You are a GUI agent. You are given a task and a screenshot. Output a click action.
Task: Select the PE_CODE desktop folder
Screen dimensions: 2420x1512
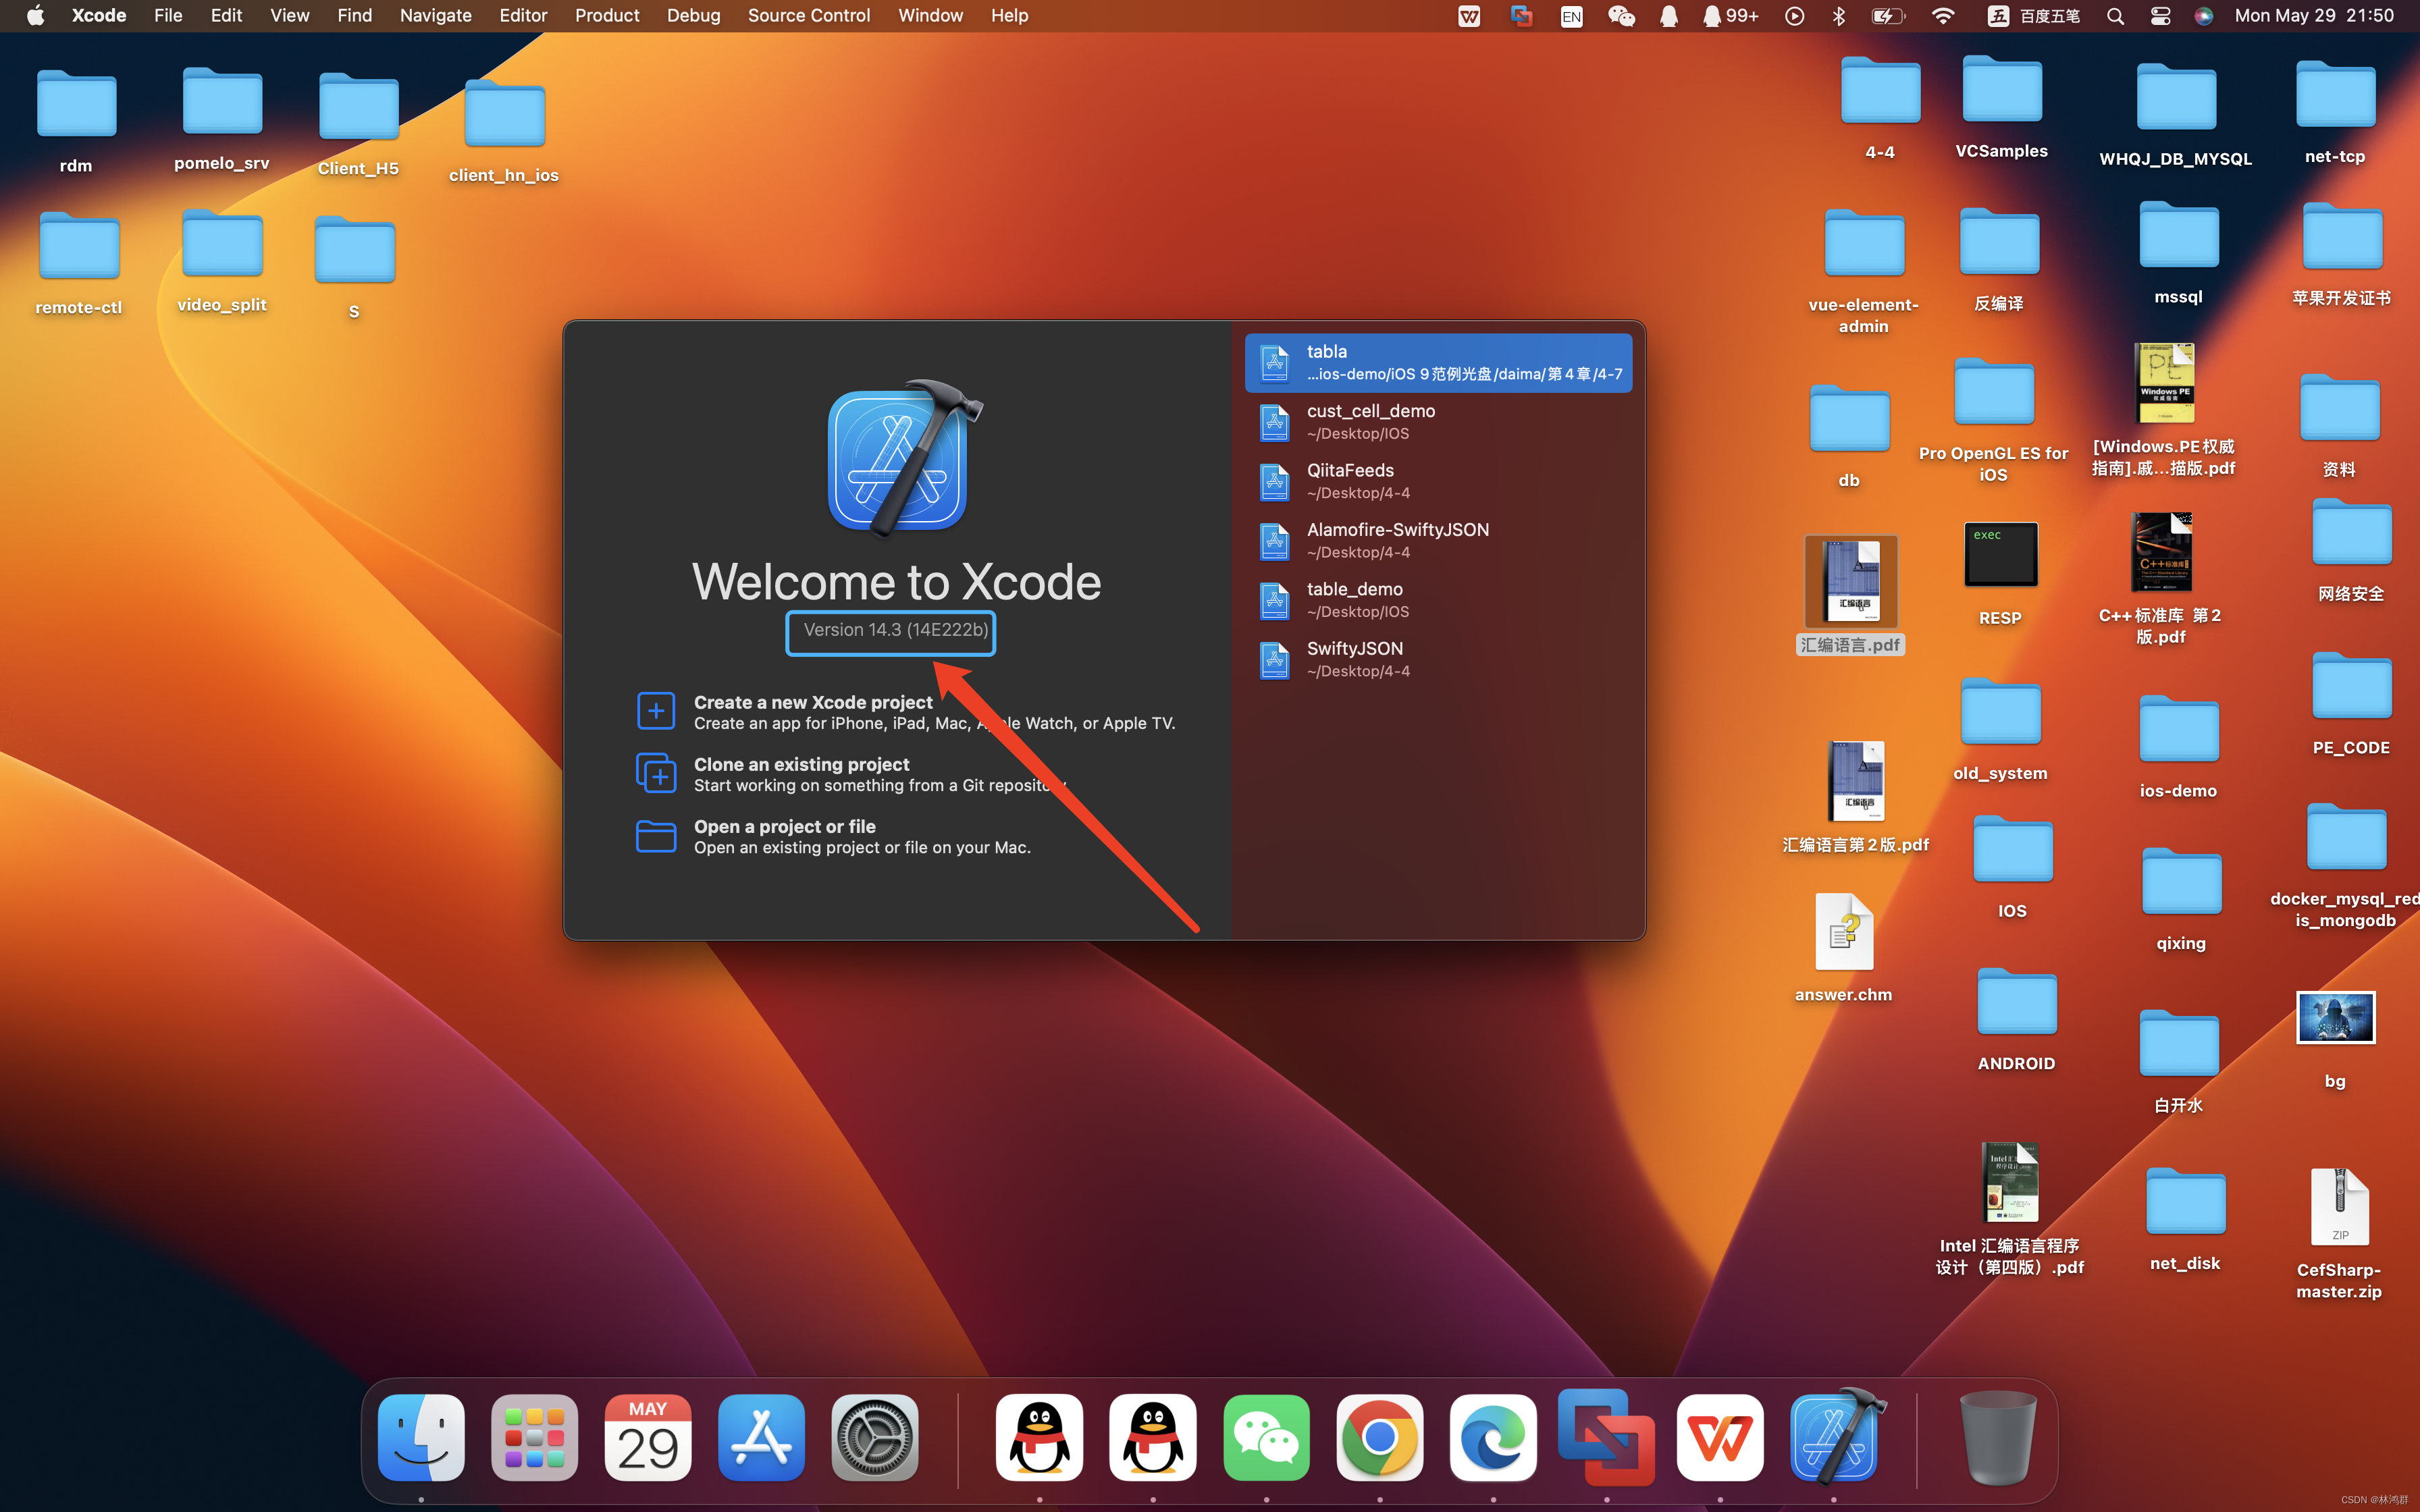(x=2351, y=703)
